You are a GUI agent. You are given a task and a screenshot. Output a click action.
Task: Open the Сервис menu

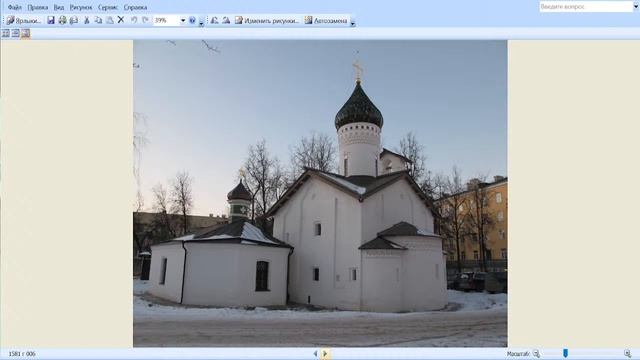point(108,7)
